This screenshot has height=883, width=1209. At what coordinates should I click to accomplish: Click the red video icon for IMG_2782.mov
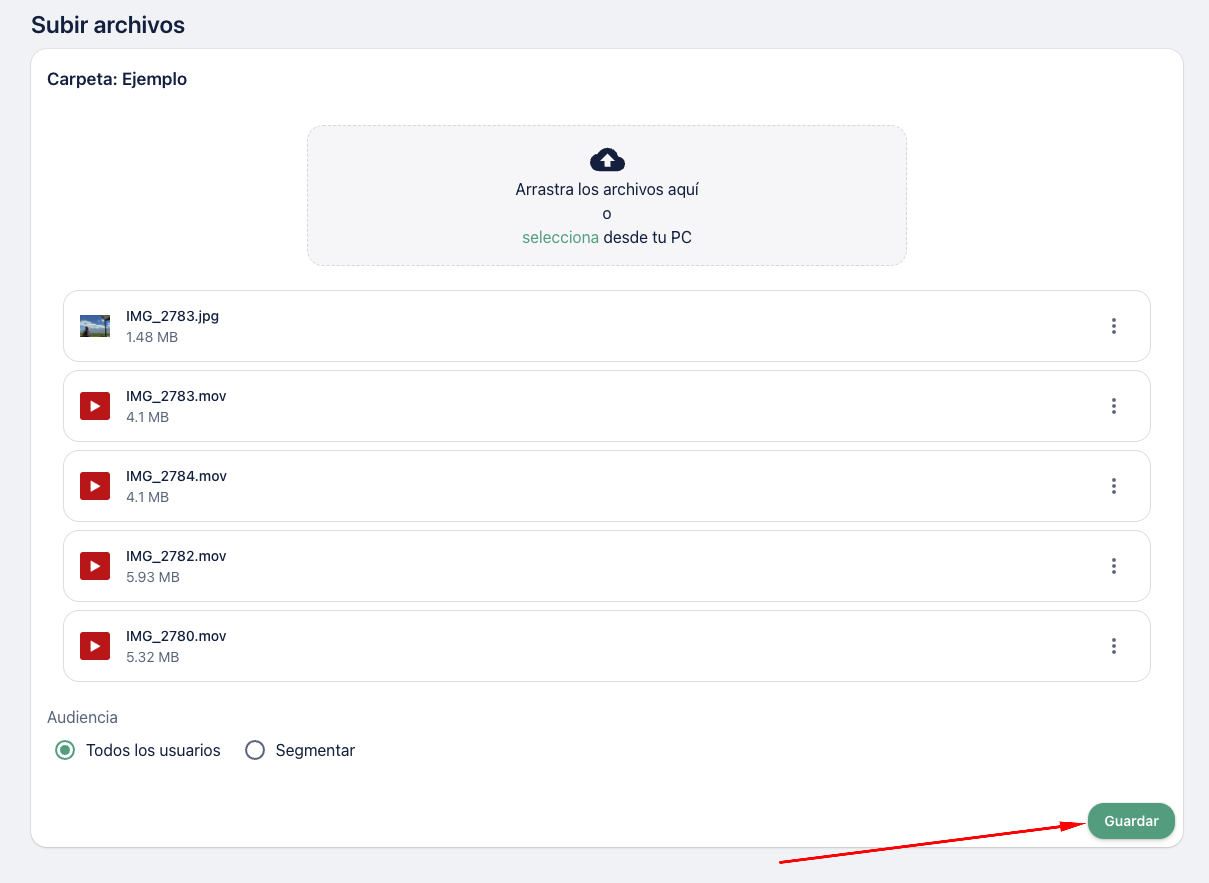point(95,566)
